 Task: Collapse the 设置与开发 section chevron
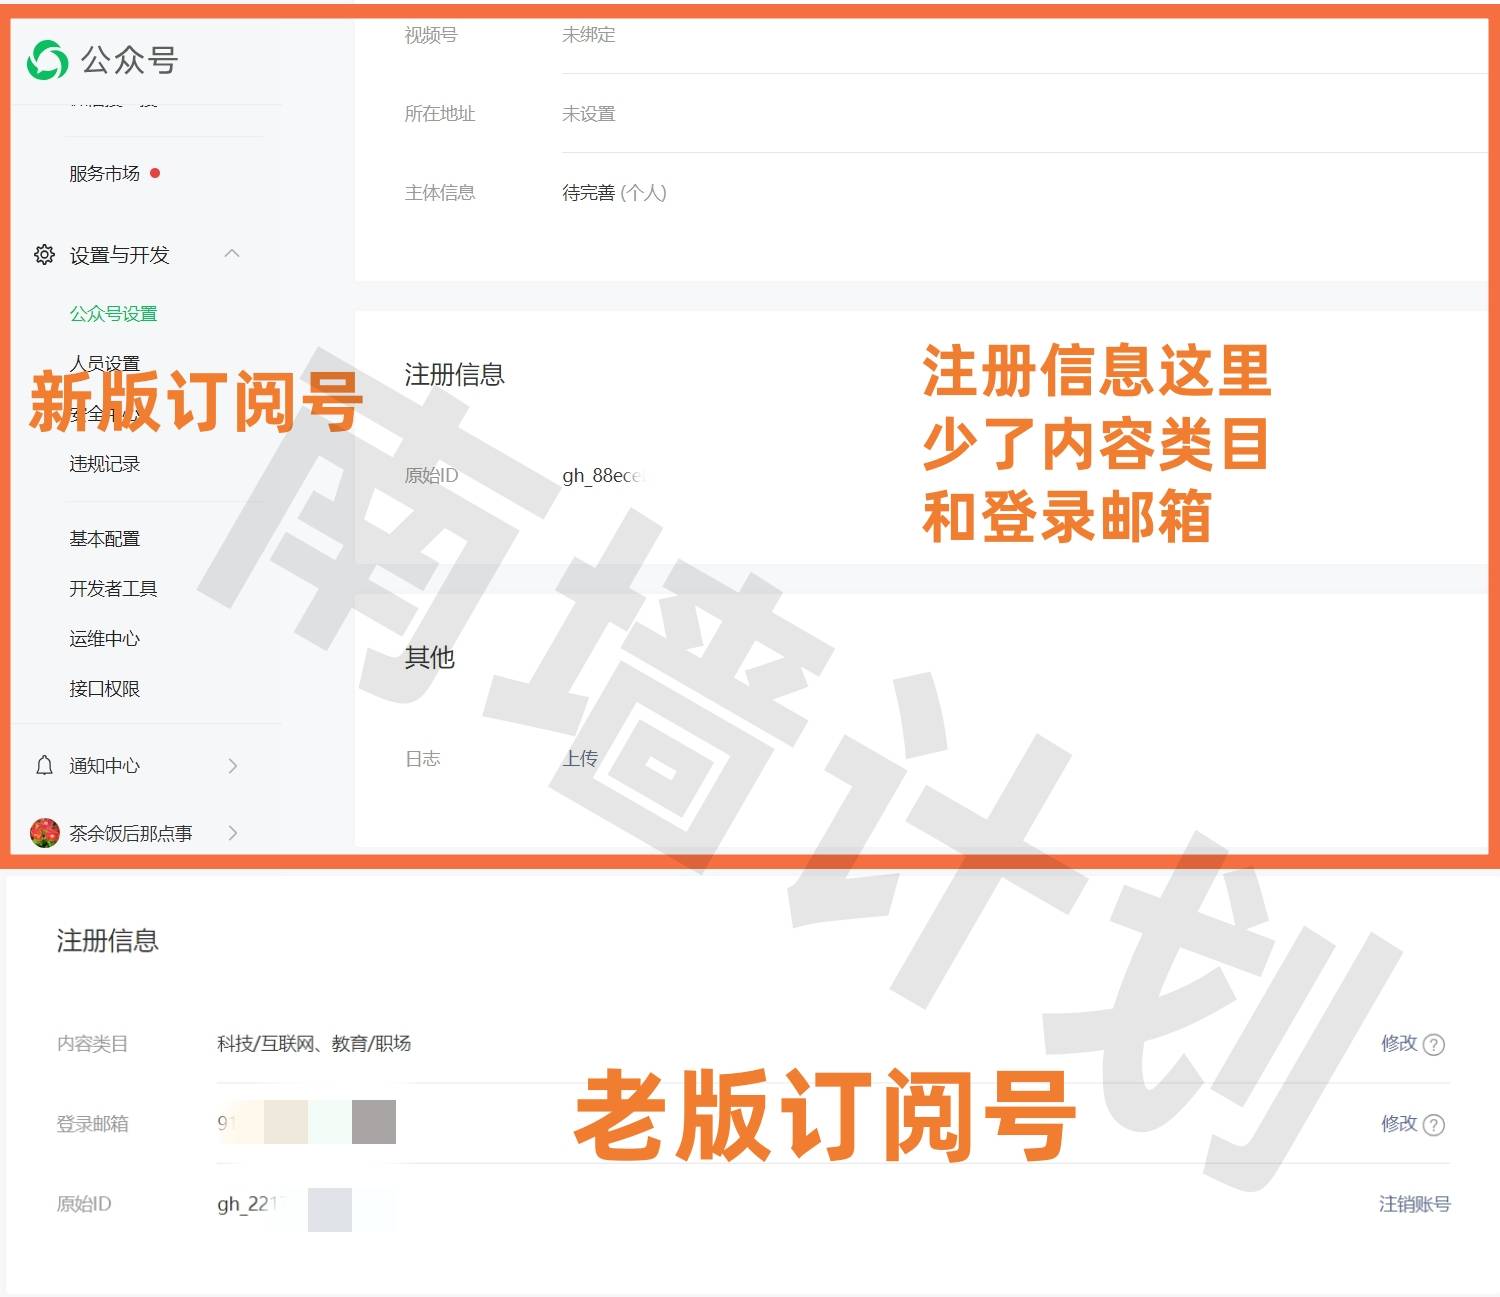pos(232,254)
